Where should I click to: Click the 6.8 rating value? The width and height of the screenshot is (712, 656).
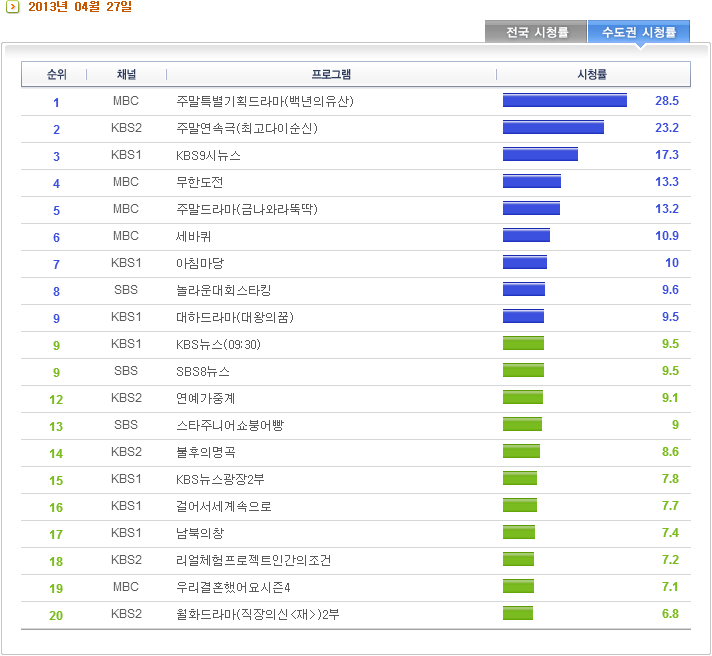coord(670,614)
